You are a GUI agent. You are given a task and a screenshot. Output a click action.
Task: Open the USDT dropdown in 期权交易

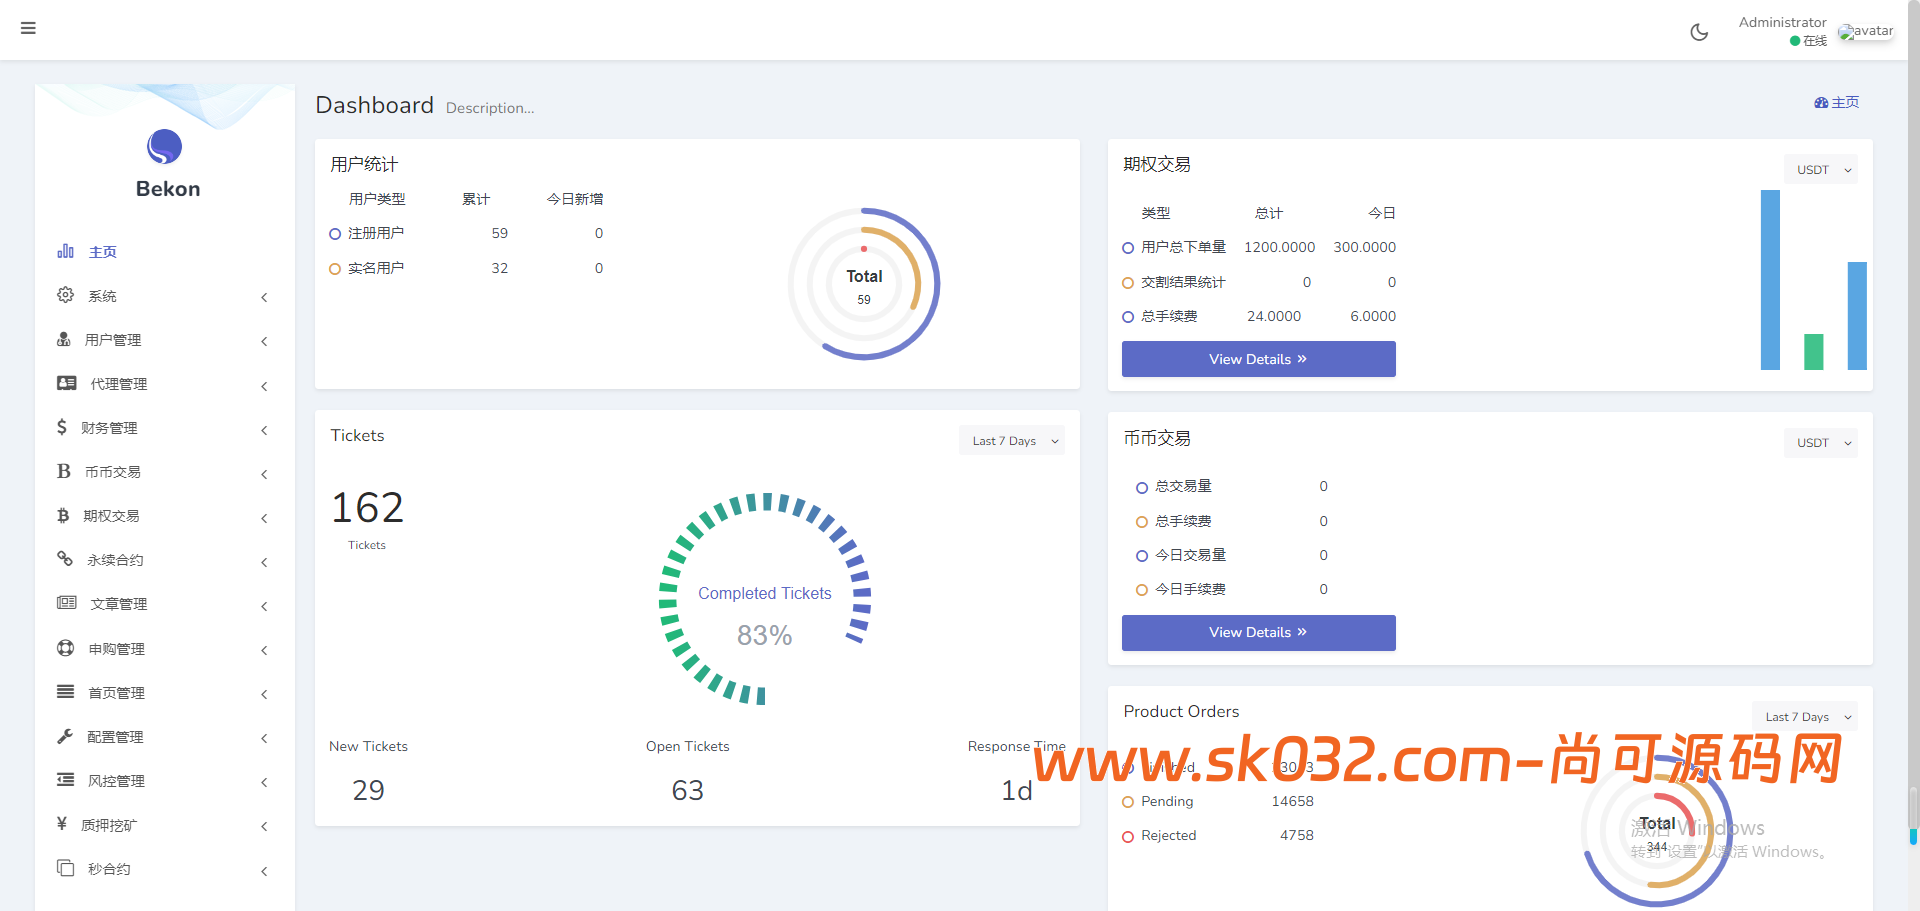1820,169
